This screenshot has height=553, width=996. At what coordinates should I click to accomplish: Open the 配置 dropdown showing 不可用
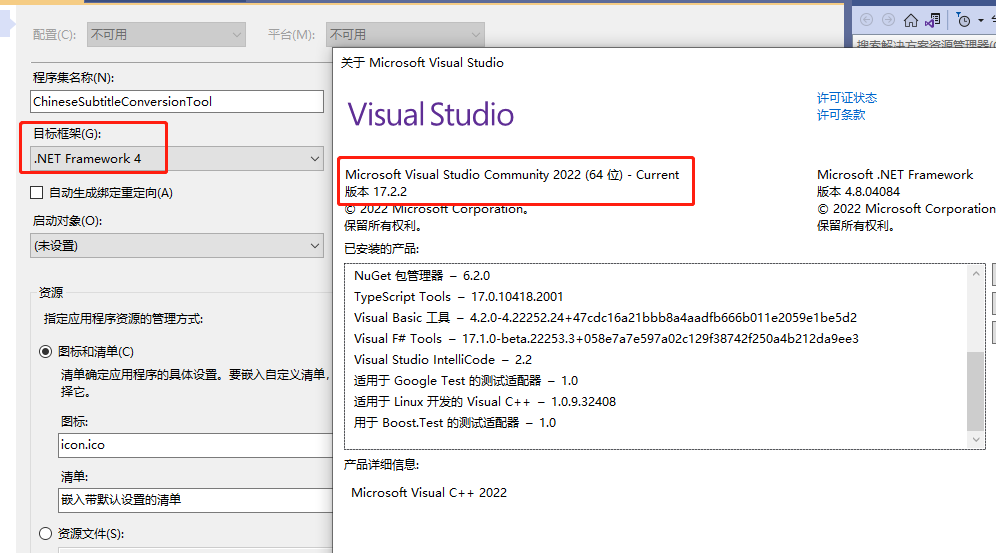click(x=166, y=34)
